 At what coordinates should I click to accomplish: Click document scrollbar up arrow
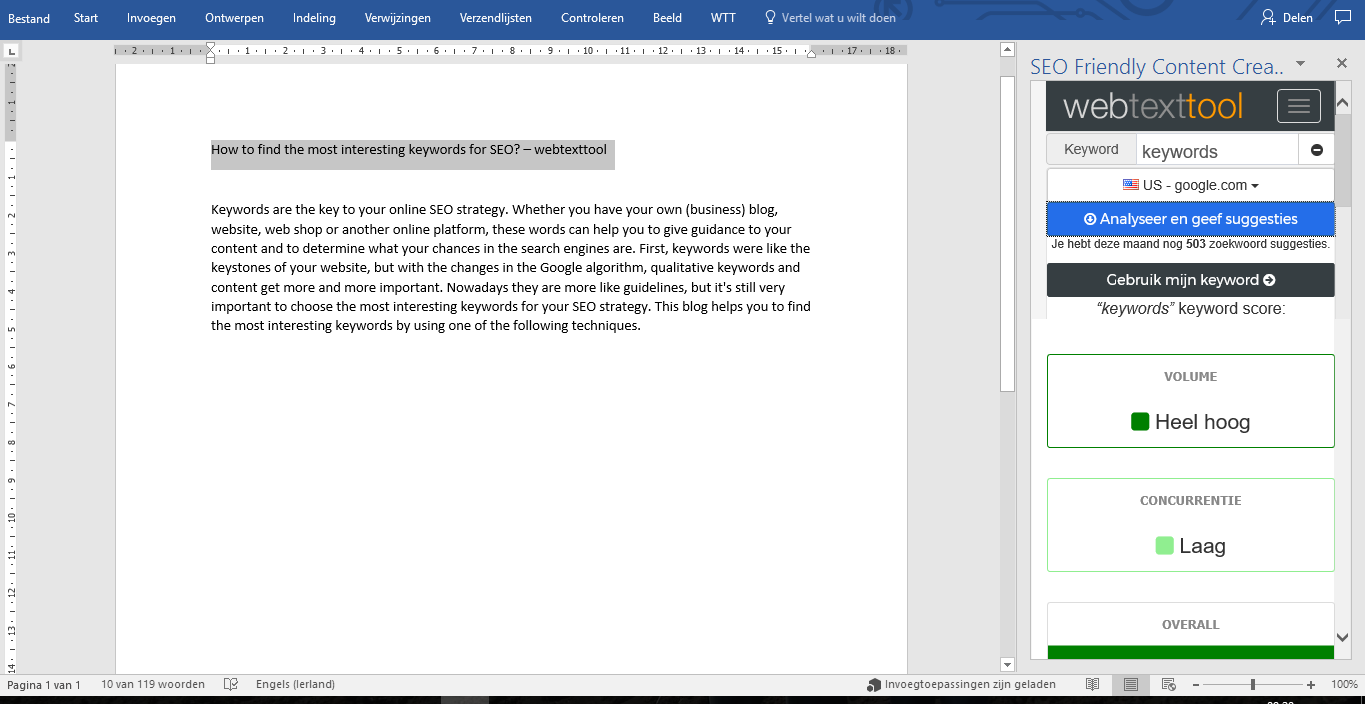point(1008,50)
